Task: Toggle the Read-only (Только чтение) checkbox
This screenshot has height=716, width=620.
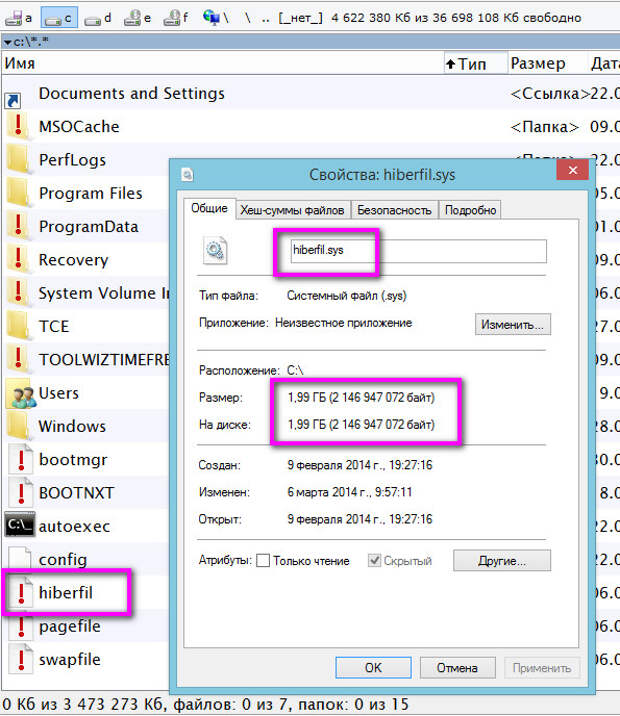Action: coord(263,561)
